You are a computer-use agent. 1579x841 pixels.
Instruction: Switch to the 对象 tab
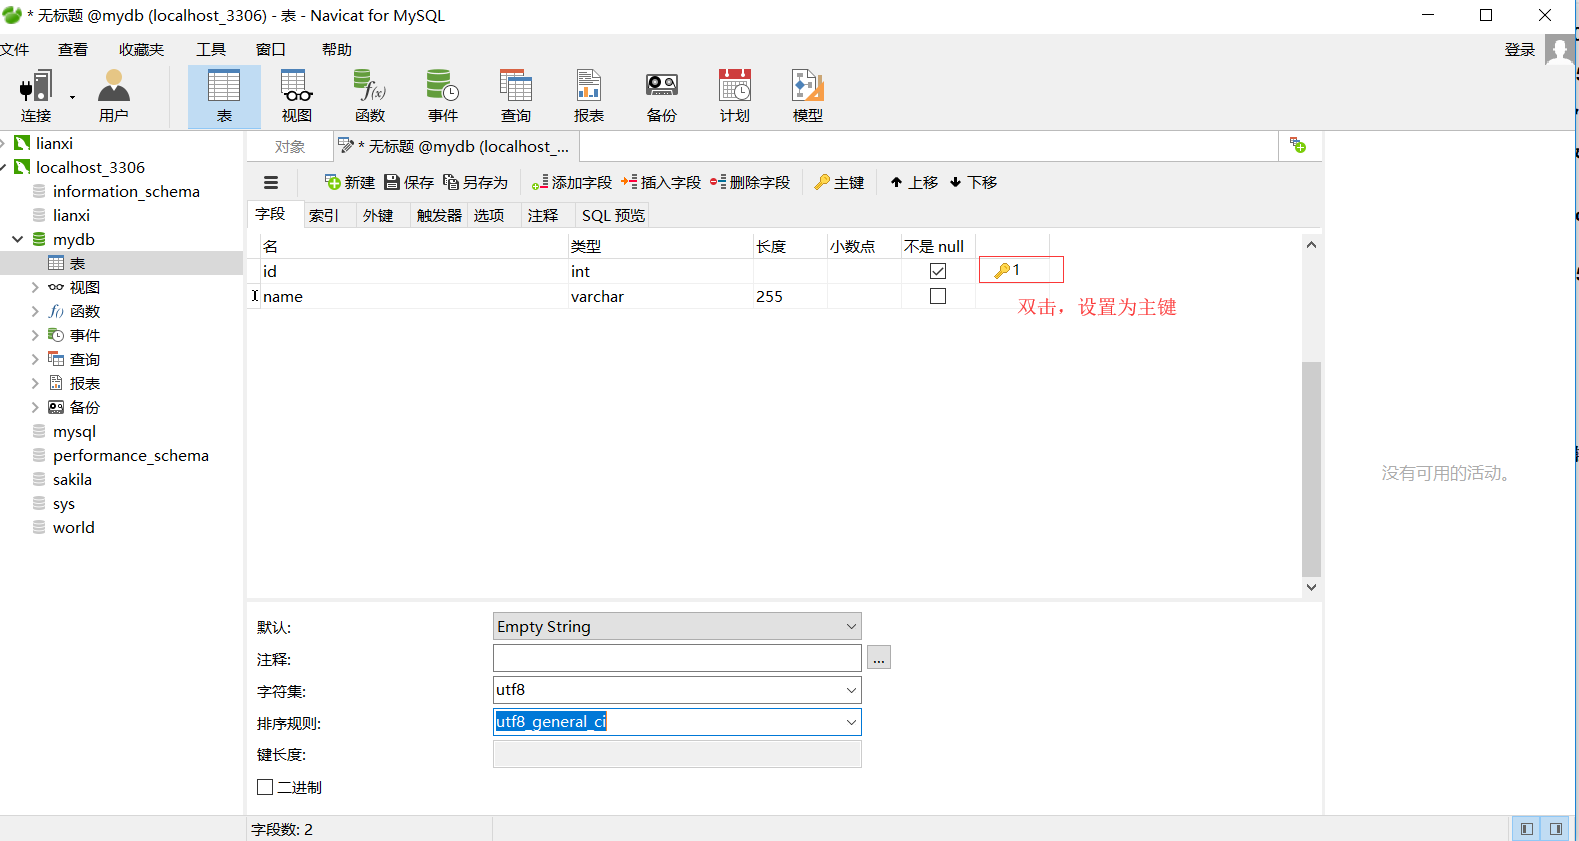click(x=290, y=146)
